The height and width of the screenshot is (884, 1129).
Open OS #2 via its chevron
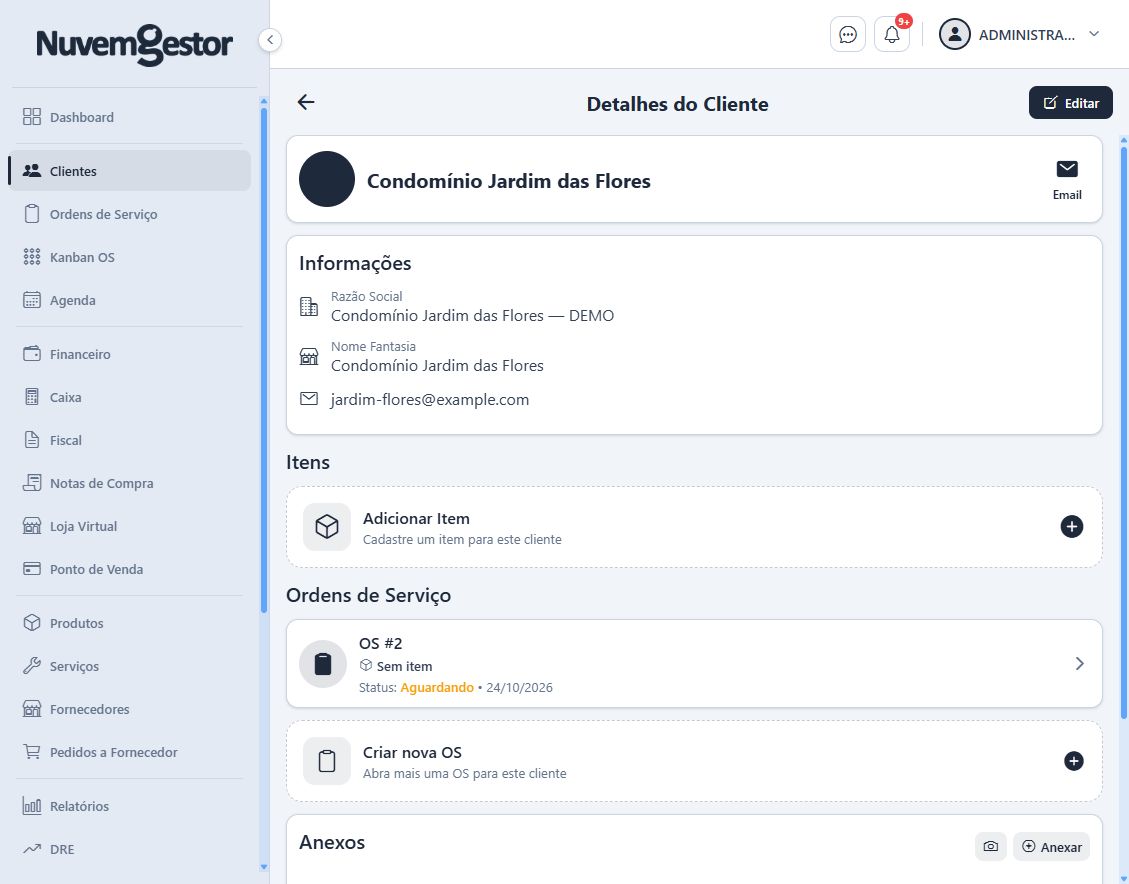coord(1079,664)
